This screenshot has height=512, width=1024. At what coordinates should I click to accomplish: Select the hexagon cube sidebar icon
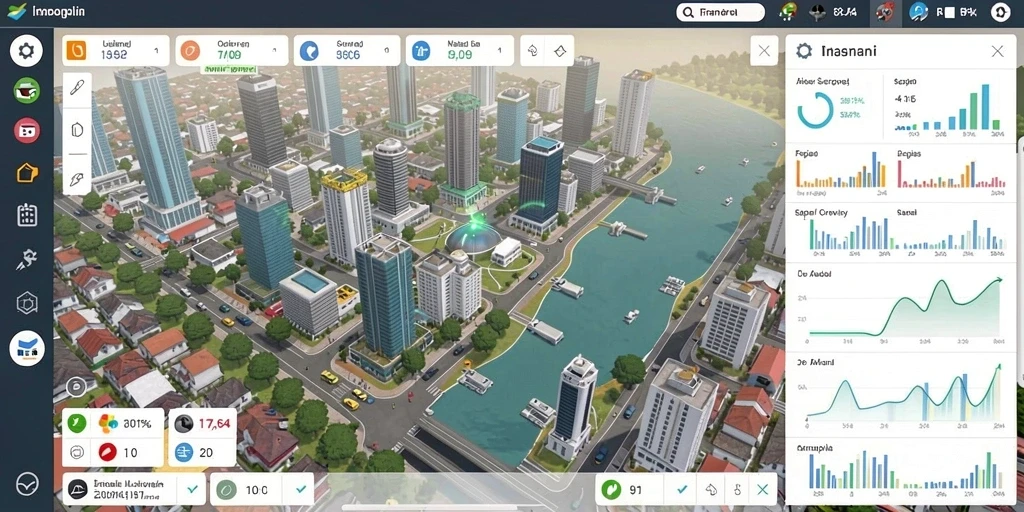click(27, 303)
